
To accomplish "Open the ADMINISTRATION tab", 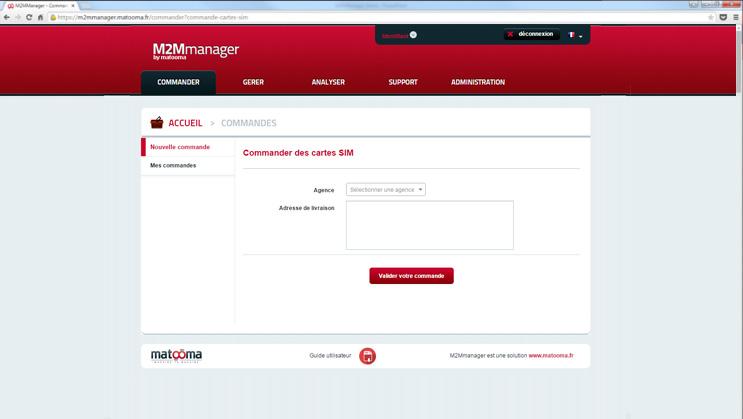I will [x=478, y=82].
